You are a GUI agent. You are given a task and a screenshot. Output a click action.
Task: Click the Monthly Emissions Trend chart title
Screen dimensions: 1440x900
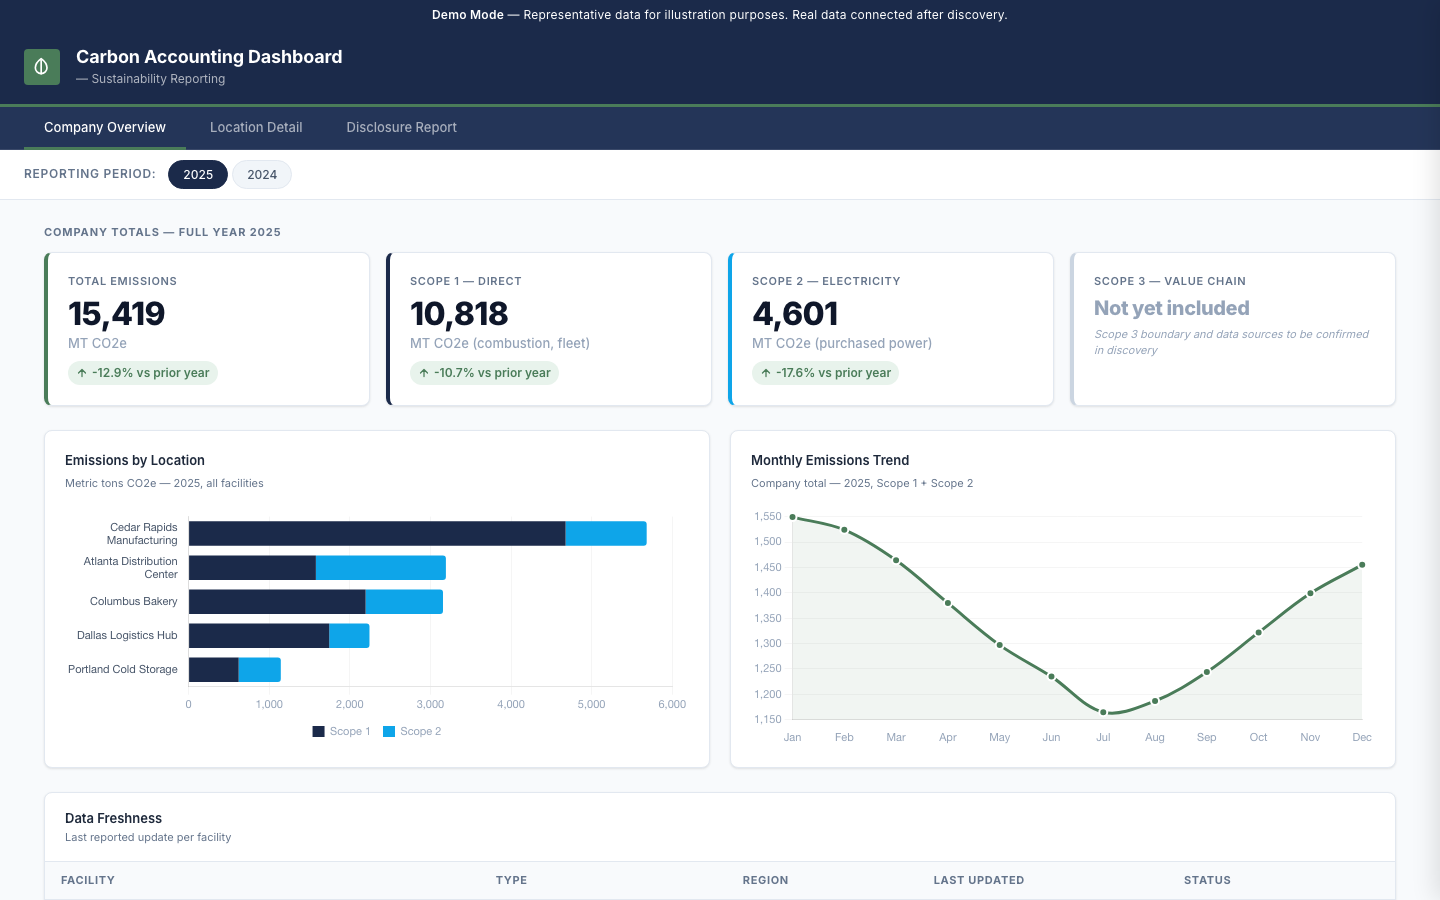830,460
